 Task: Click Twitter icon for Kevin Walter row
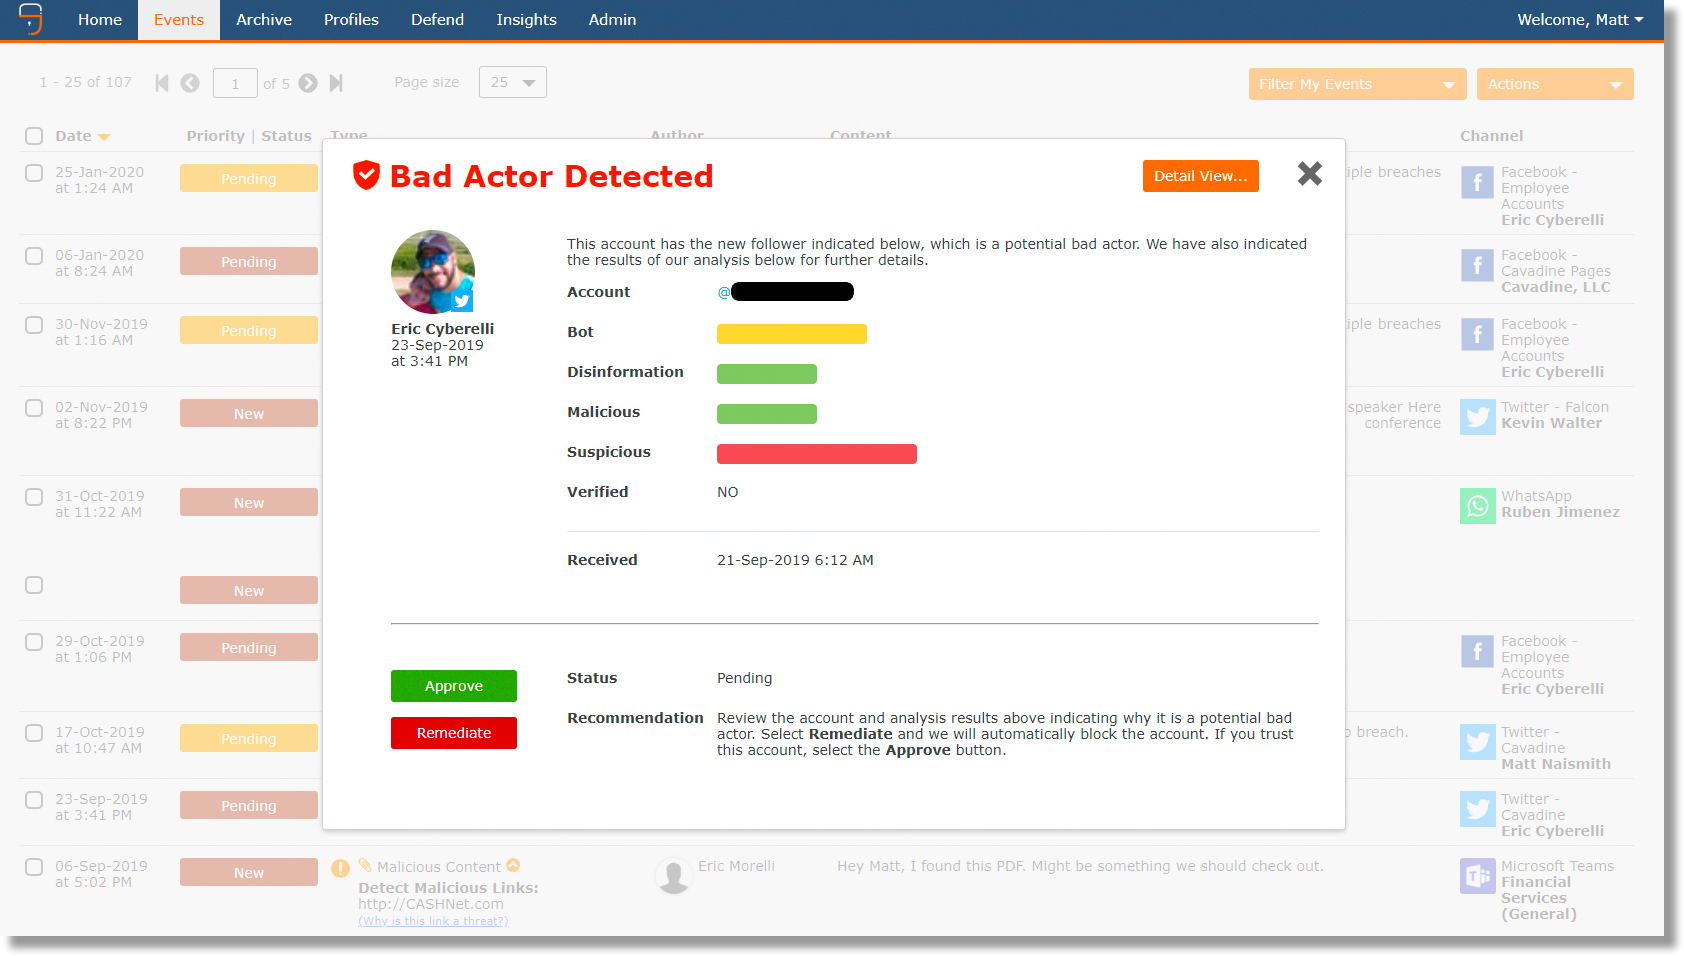tap(1477, 417)
